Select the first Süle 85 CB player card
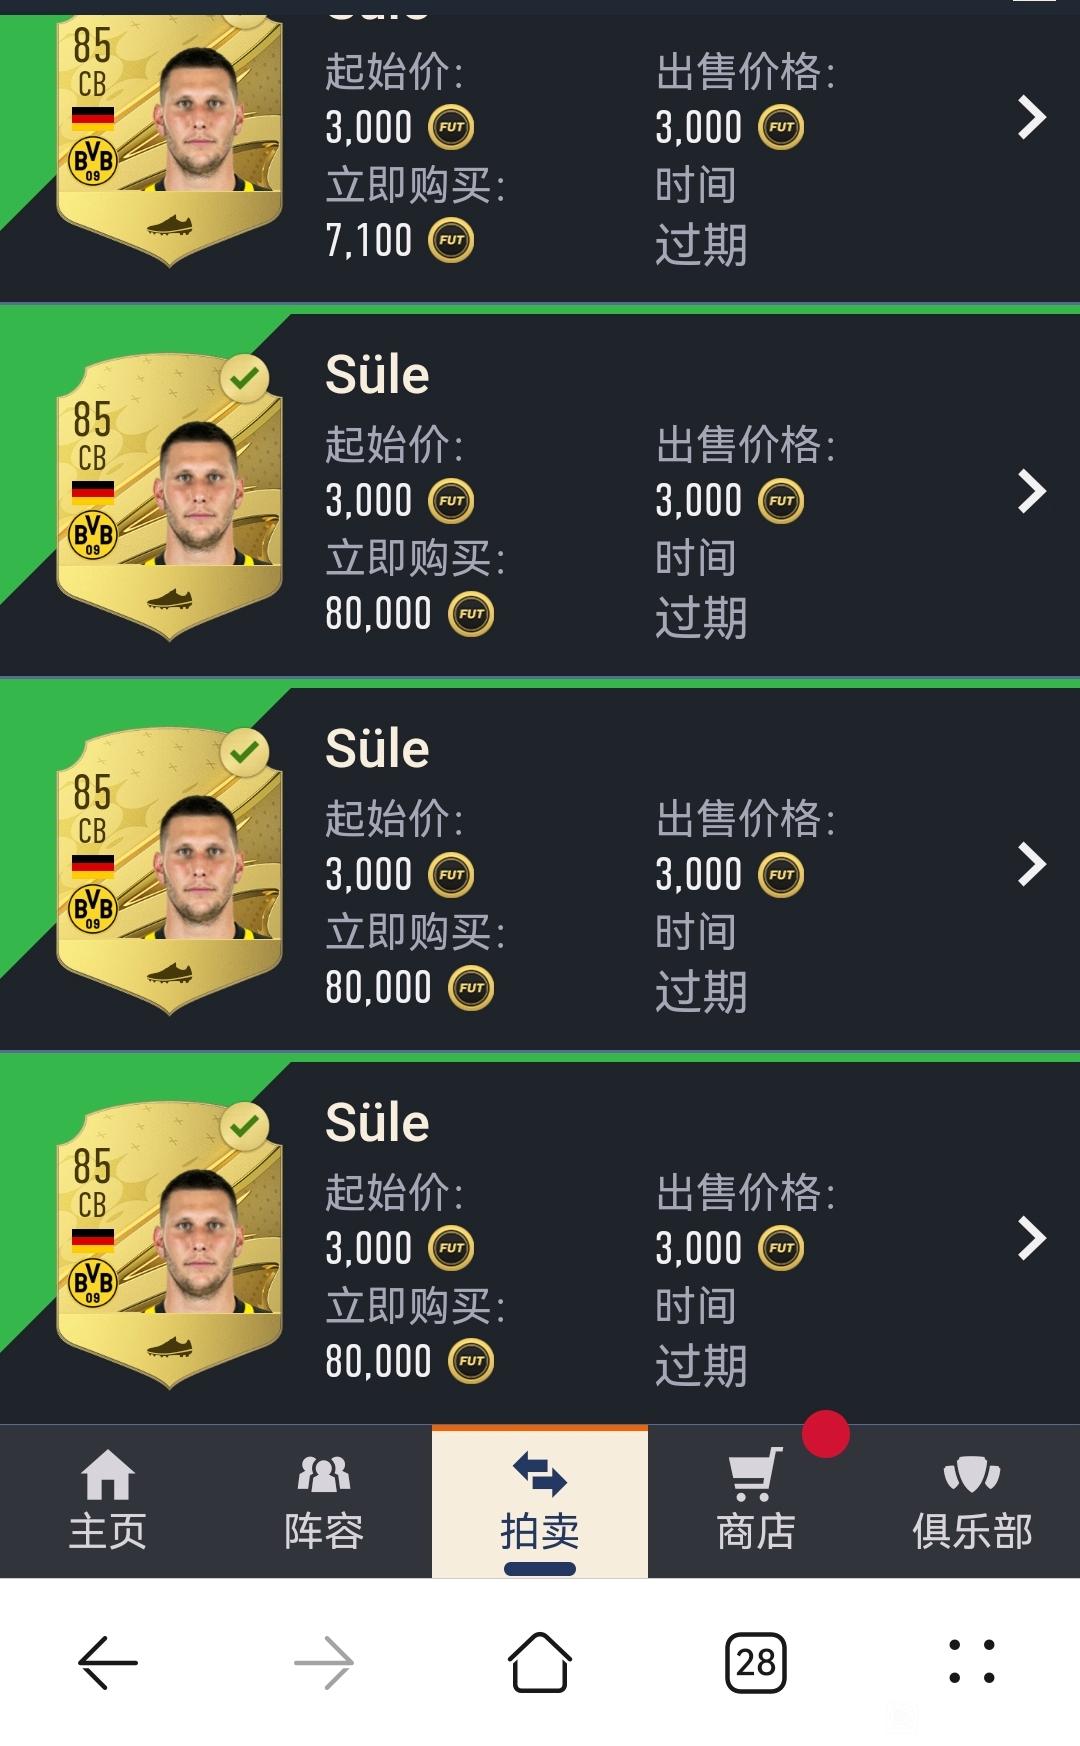The image size is (1080, 1746). click(x=169, y=135)
